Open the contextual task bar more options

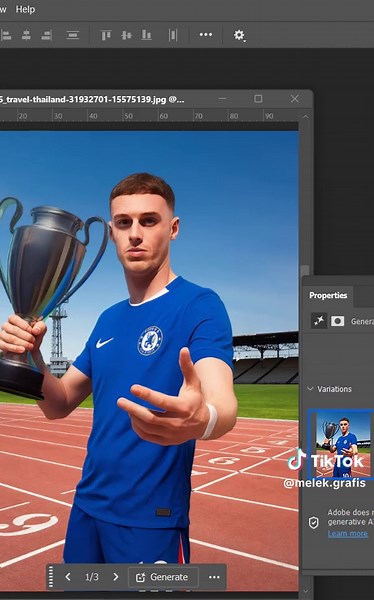(214, 577)
